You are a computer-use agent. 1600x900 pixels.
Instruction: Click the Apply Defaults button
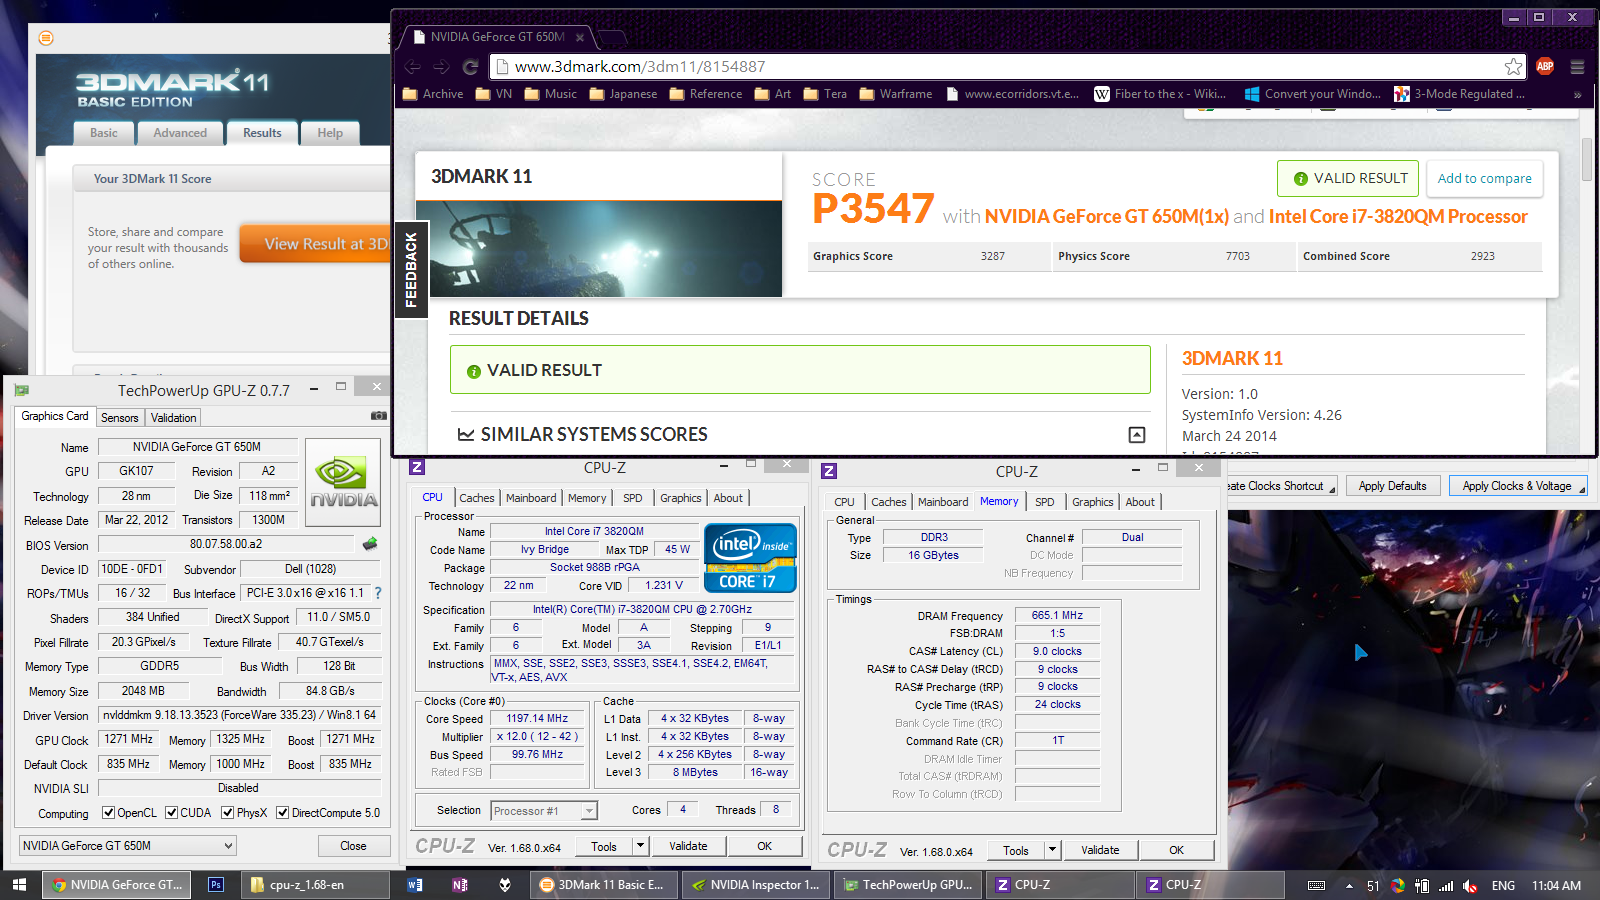[1392, 486]
